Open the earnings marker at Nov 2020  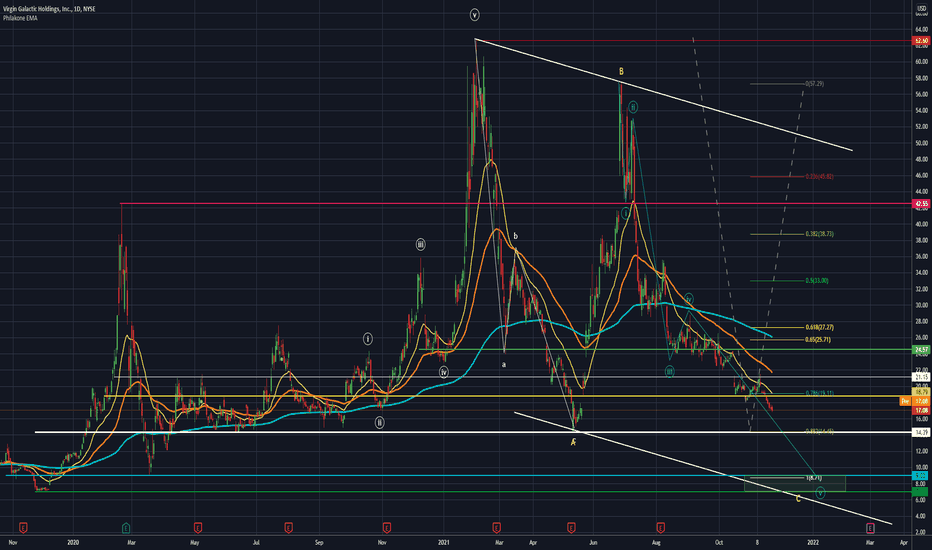[x=387, y=527]
